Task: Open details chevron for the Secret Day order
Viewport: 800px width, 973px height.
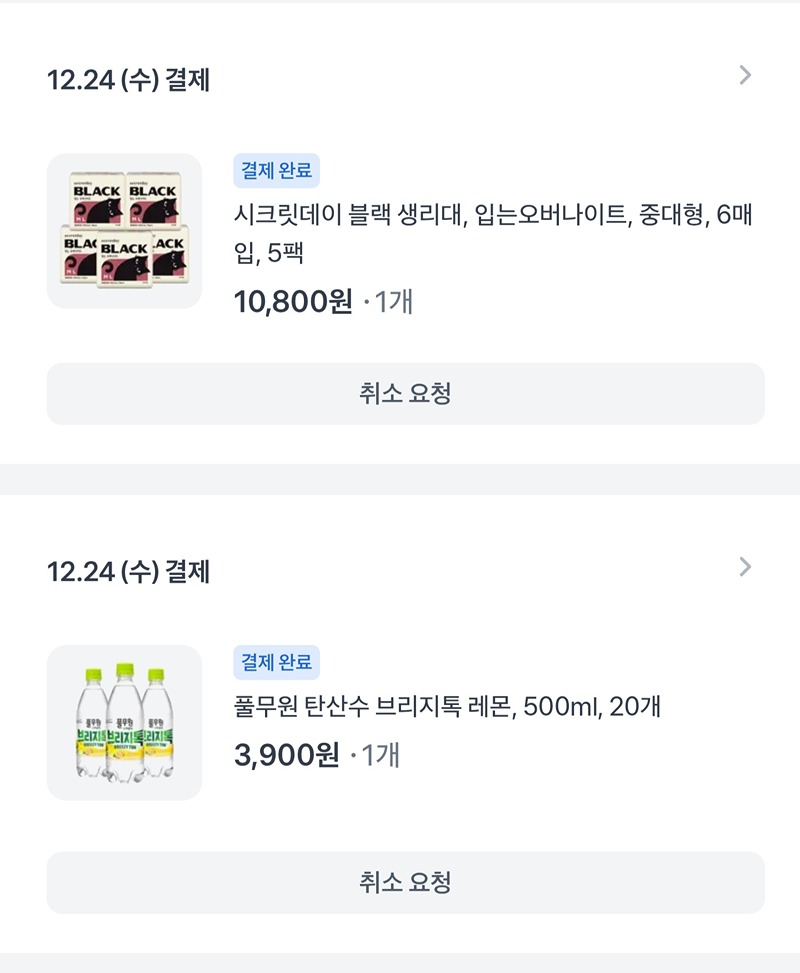Action: (x=744, y=75)
